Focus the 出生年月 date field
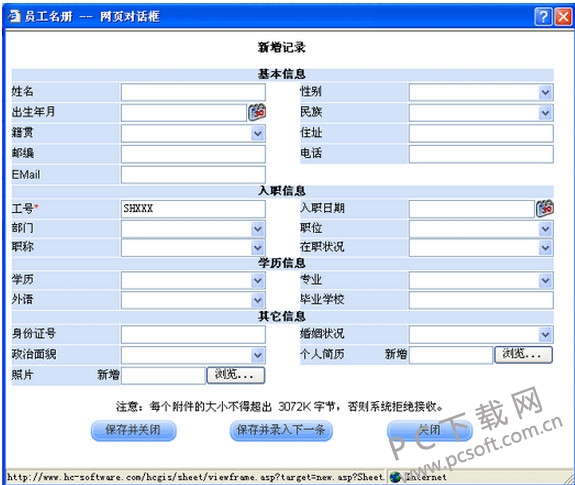This screenshot has height=485, width=575. tap(184, 113)
